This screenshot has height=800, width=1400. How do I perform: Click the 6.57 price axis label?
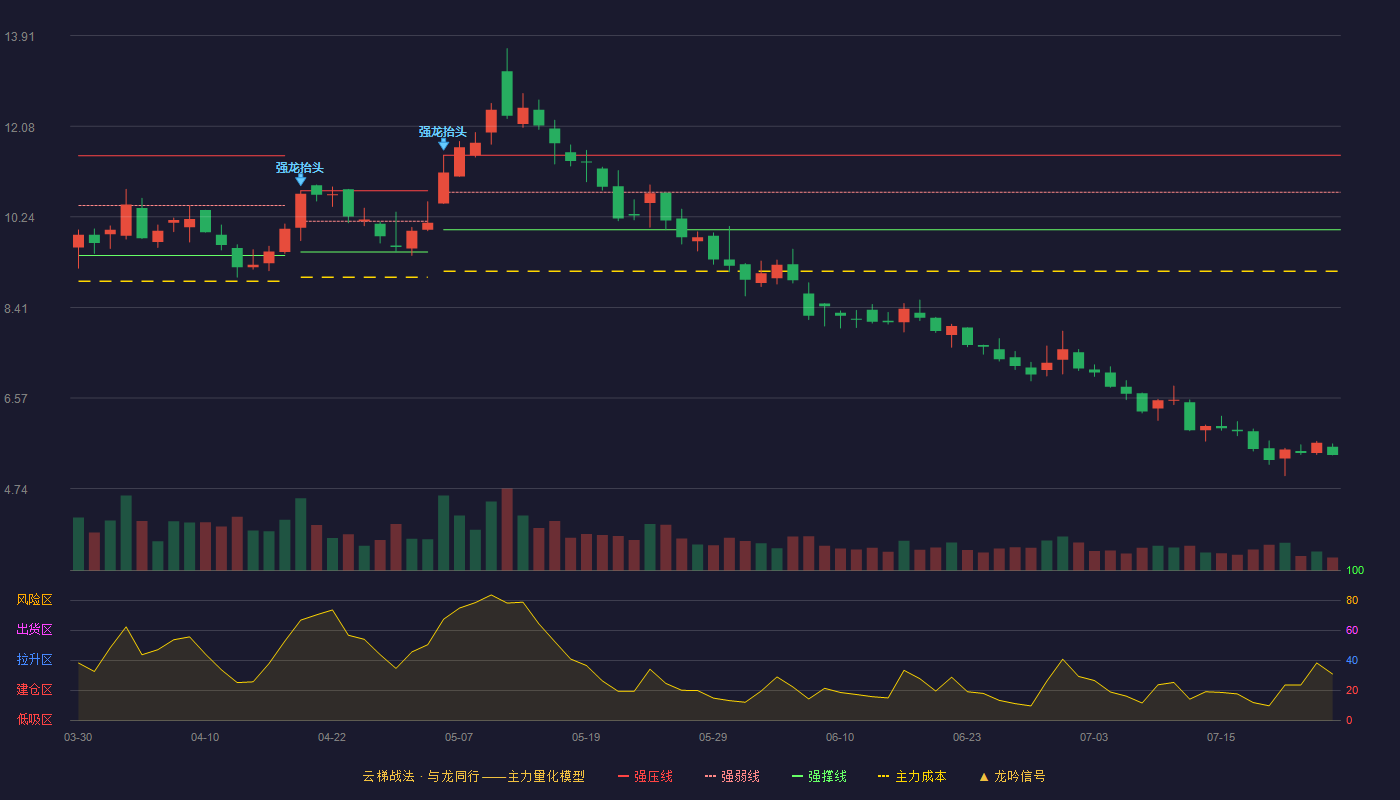click(x=17, y=399)
